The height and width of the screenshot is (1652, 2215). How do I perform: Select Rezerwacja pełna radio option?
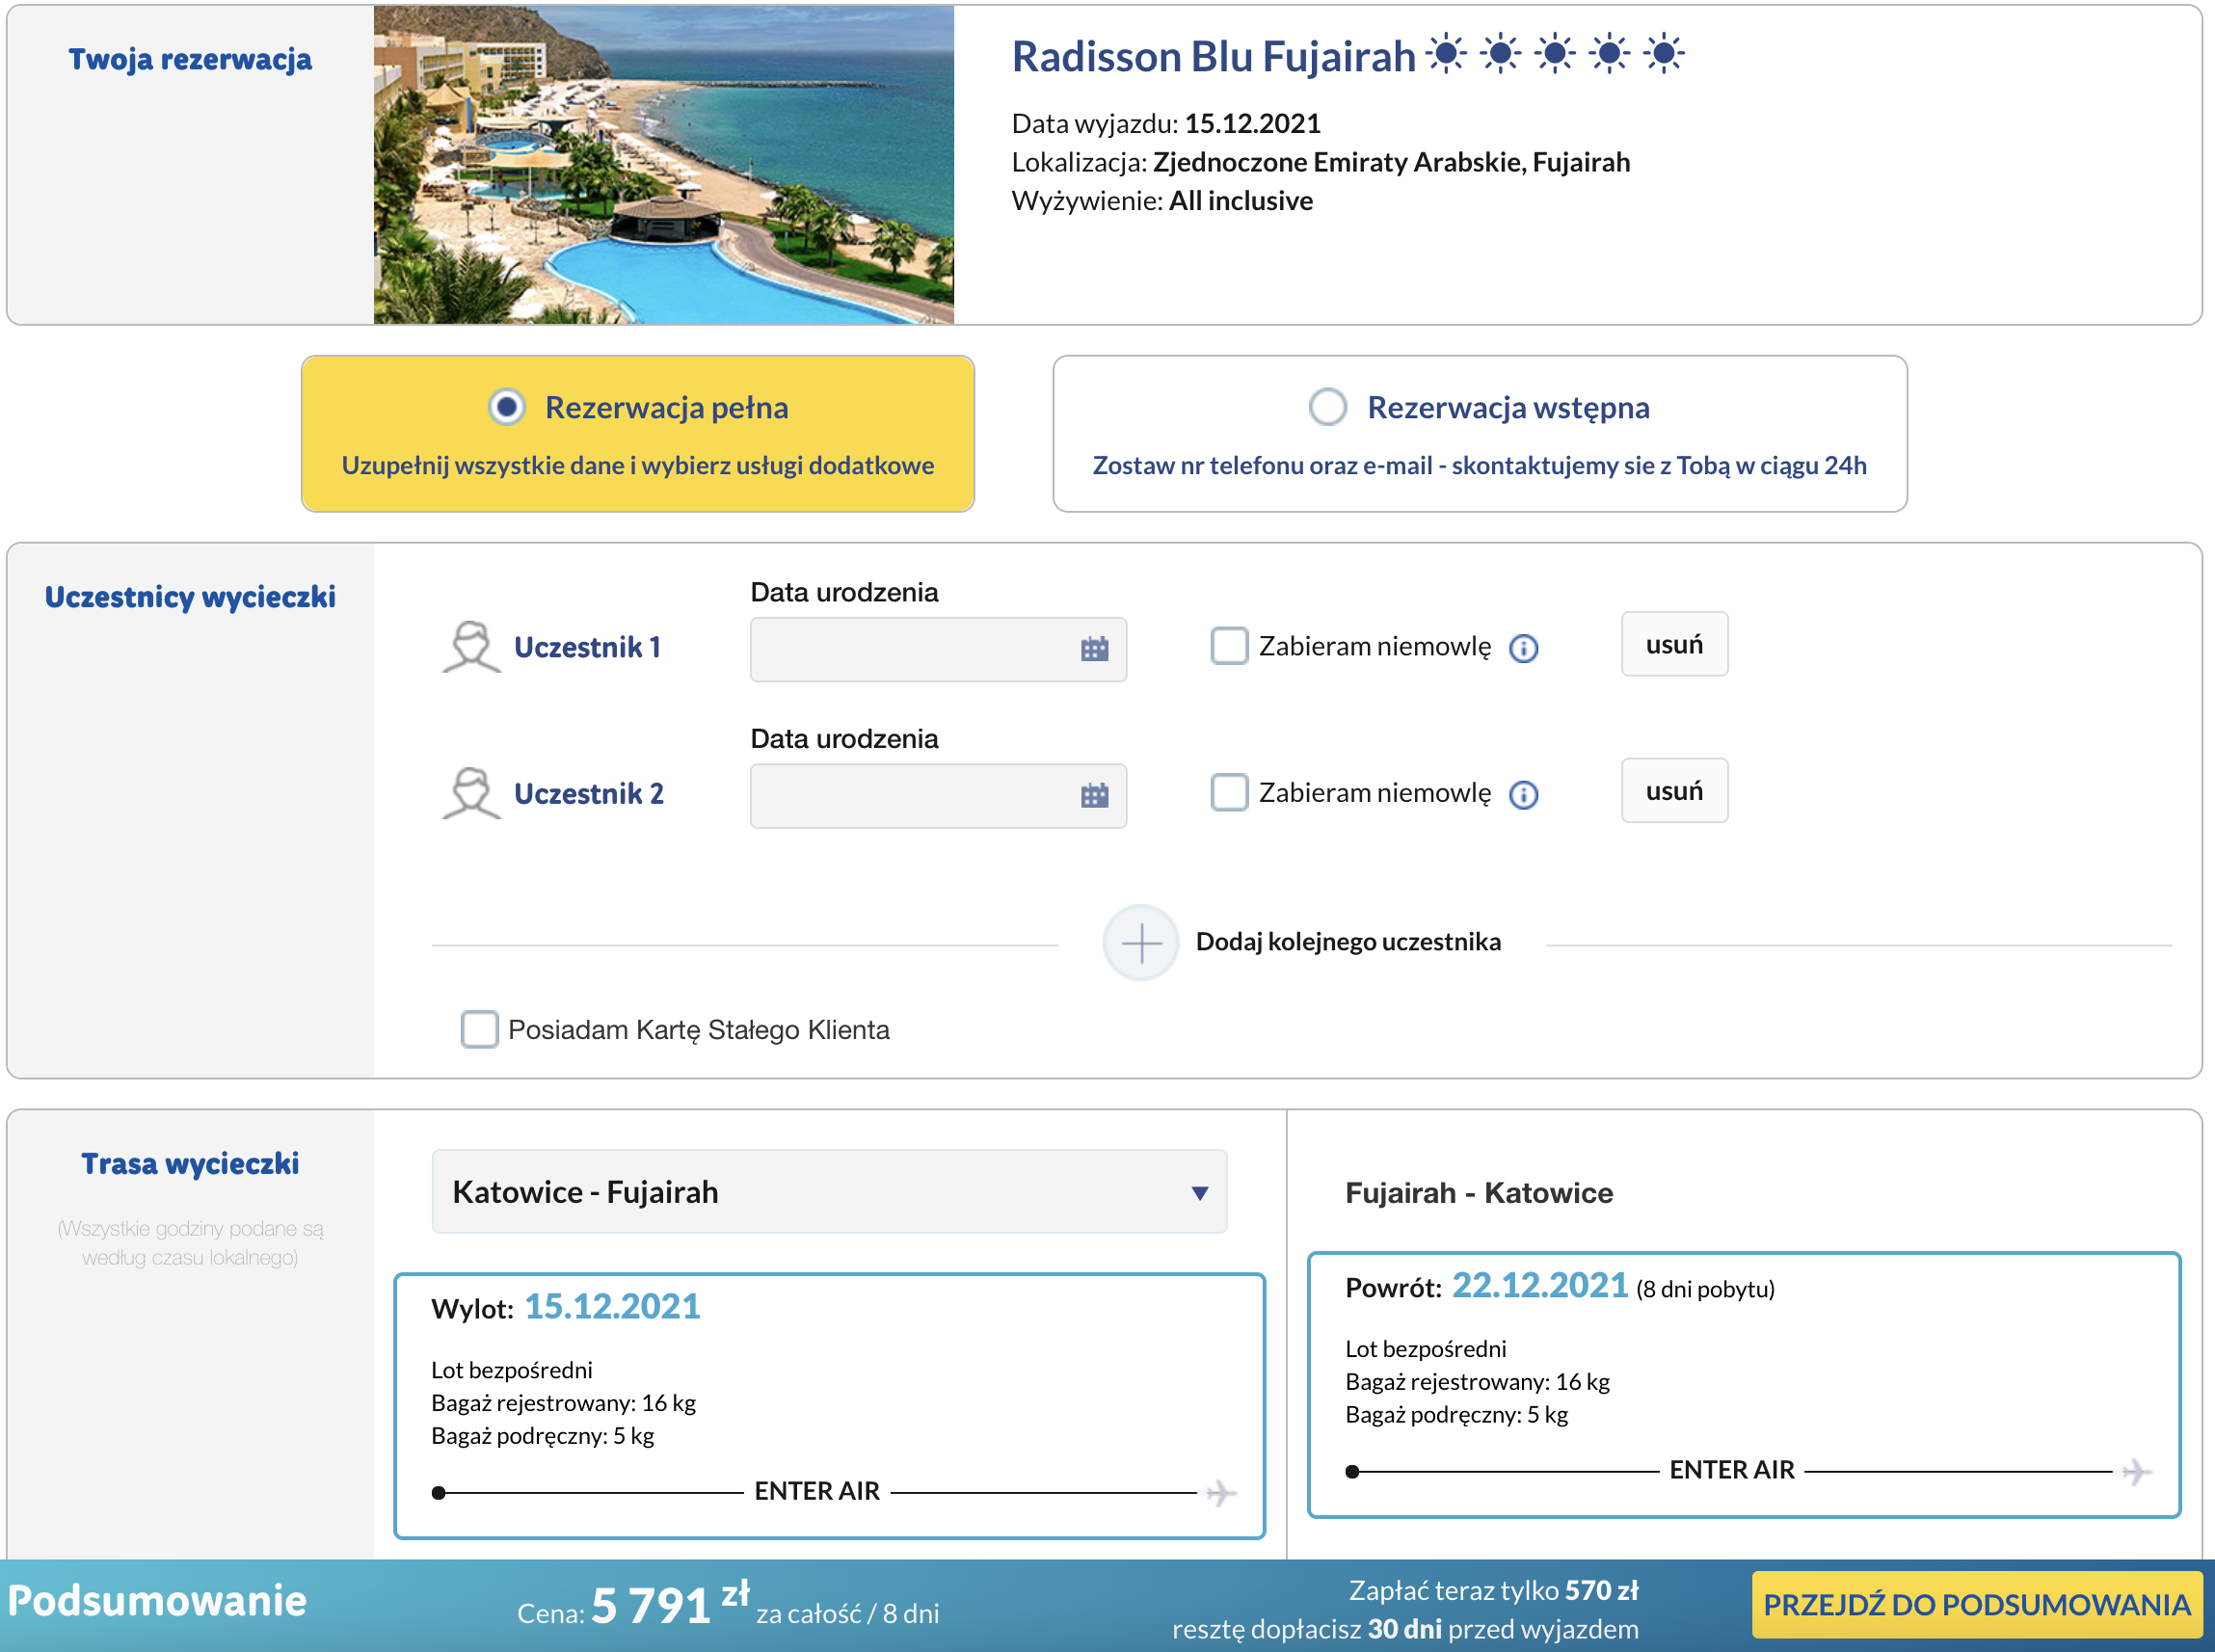(x=507, y=407)
